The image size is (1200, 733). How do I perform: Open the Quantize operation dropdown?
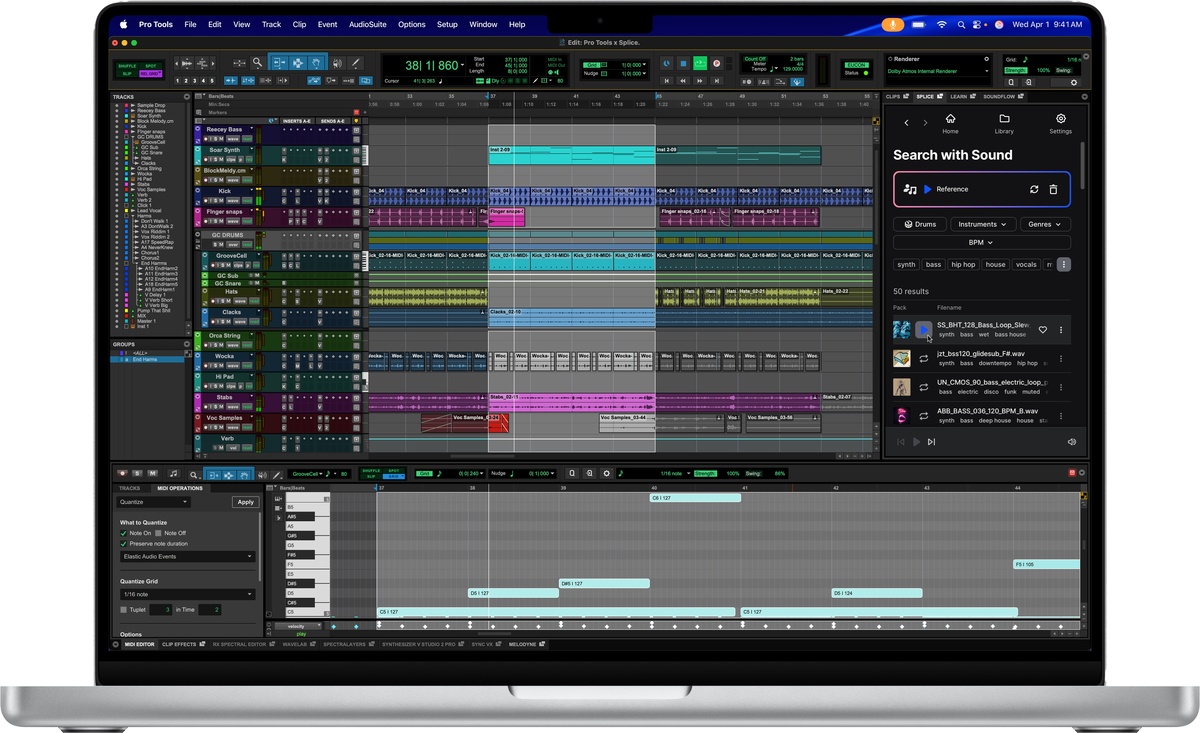pos(153,502)
